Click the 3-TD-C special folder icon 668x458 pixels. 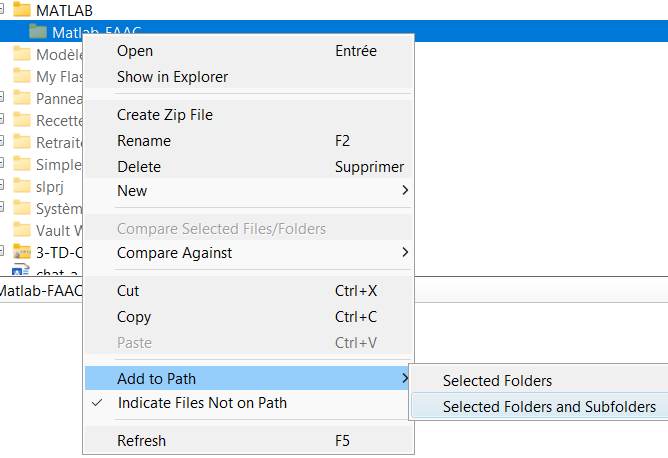tap(22, 252)
